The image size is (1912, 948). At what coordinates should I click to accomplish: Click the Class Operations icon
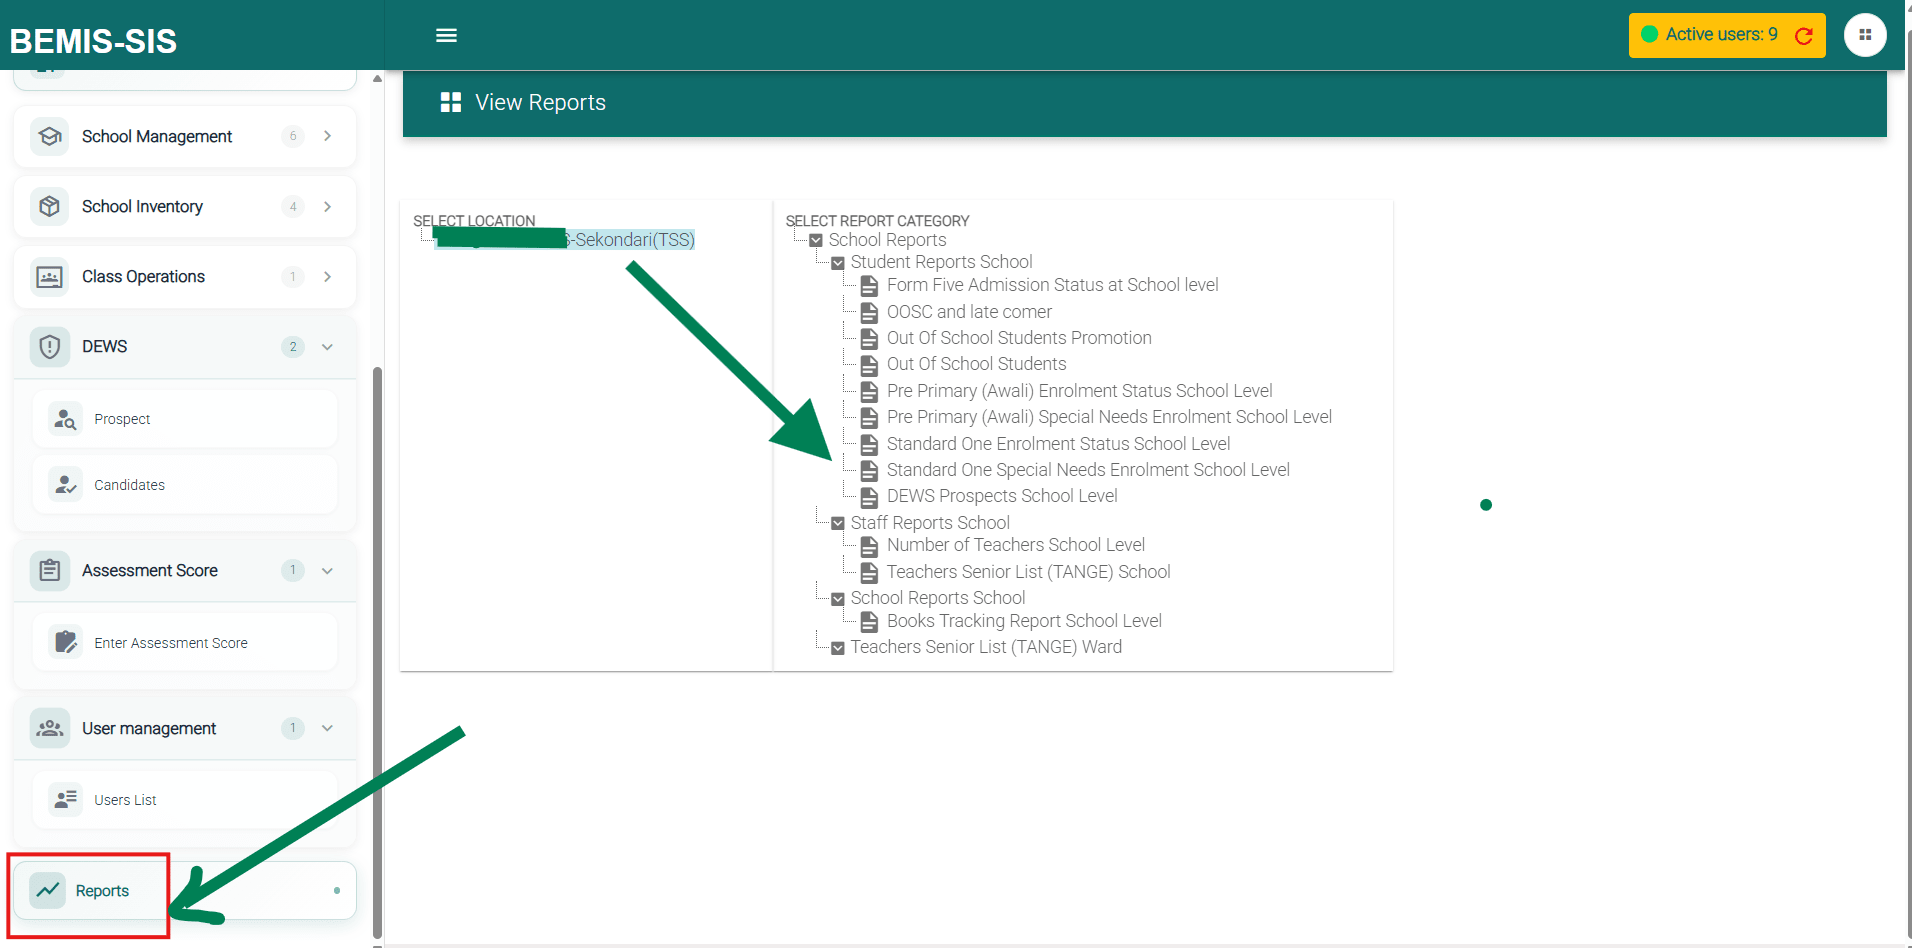point(50,277)
